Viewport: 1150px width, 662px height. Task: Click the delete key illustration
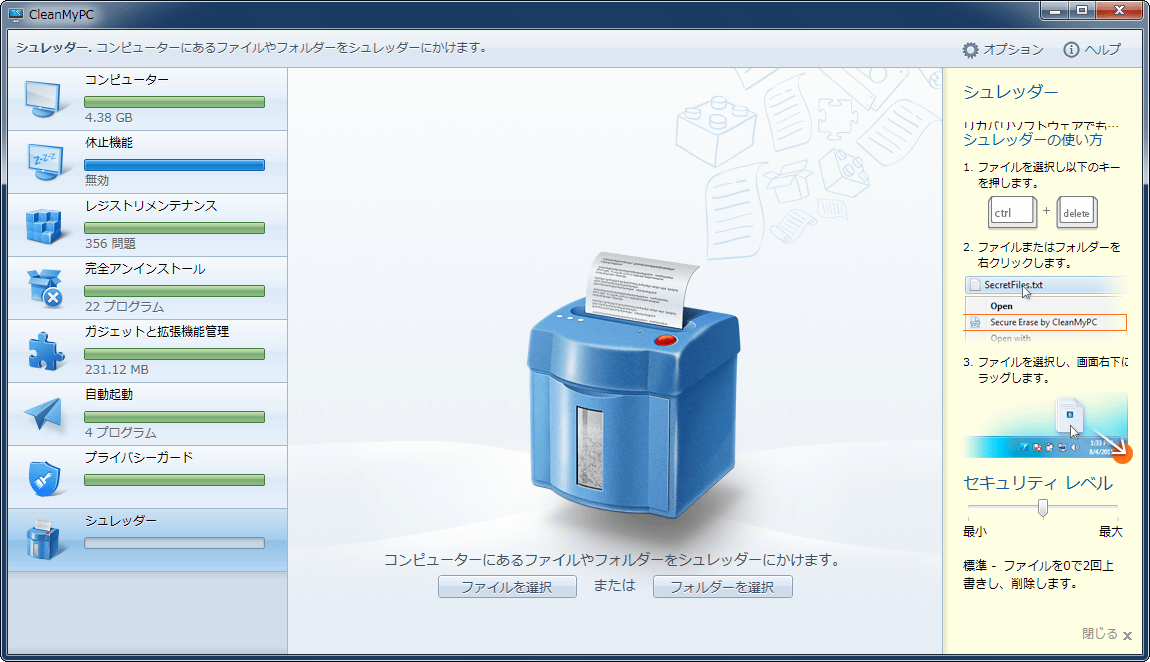(1076, 213)
